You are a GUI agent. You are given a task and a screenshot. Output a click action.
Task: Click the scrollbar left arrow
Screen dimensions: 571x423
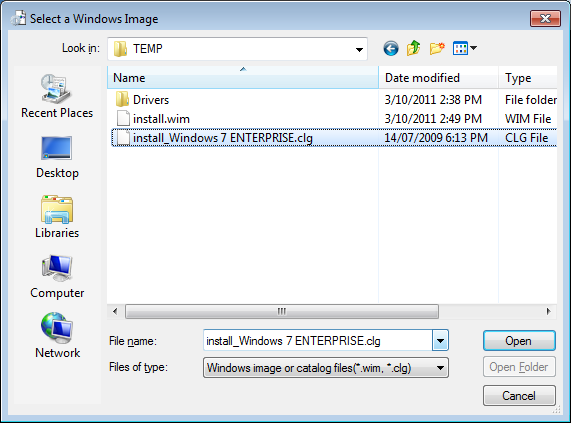pos(115,311)
